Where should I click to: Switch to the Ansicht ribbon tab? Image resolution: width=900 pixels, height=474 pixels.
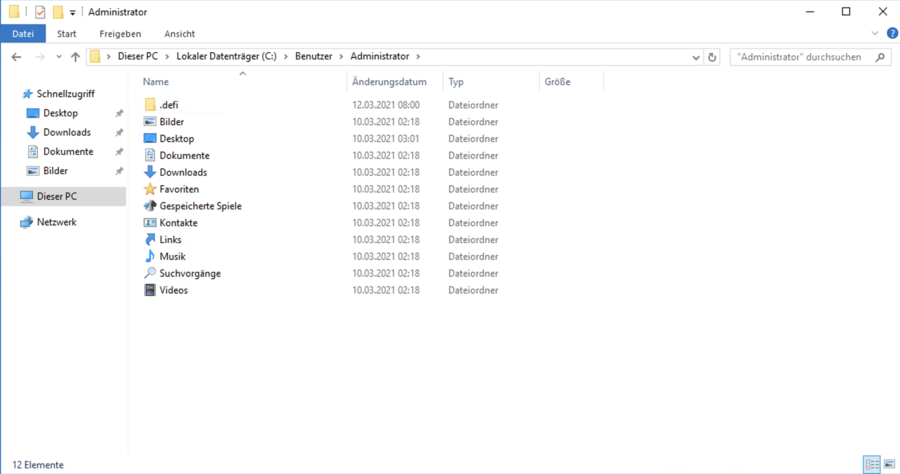[179, 33]
